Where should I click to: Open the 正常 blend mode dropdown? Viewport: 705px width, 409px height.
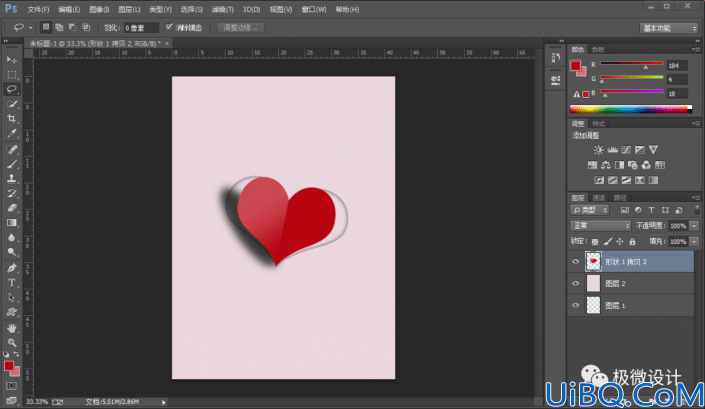click(x=600, y=226)
